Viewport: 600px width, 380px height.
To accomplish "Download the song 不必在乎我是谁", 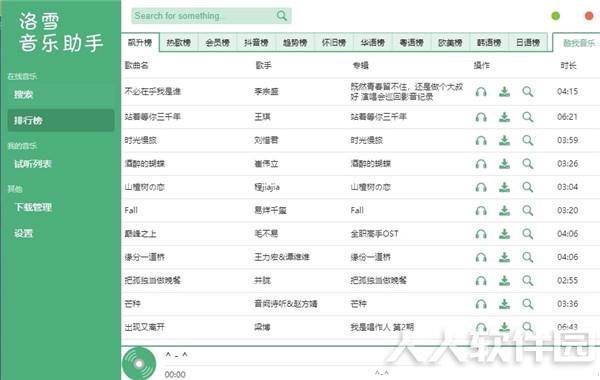I will pyautogui.click(x=504, y=92).
